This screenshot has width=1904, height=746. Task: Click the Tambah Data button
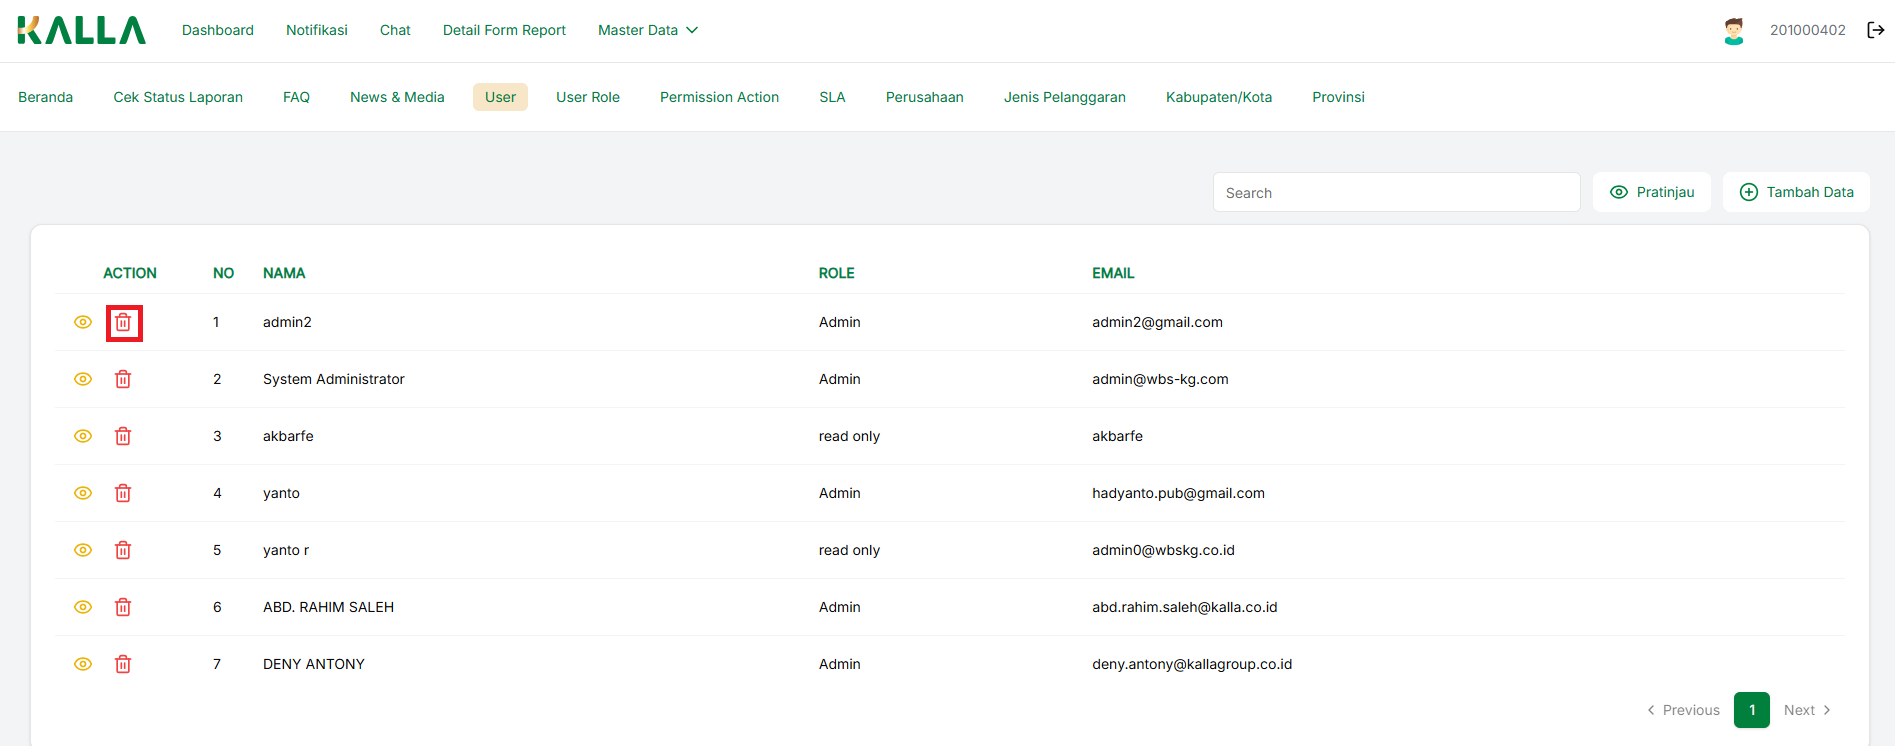pos(1796,192)
